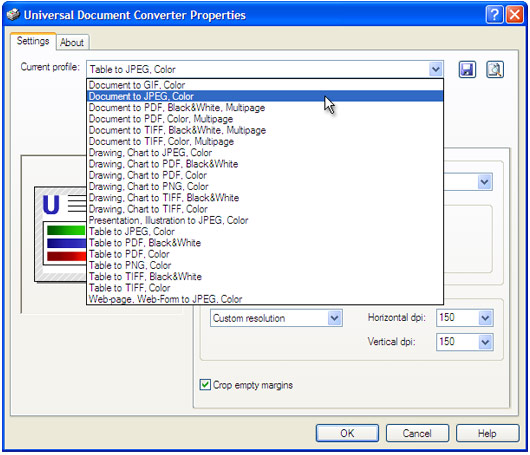Click the page preview thumbnail
Viewport: 530px width, 455px height.
coord(61,234)
